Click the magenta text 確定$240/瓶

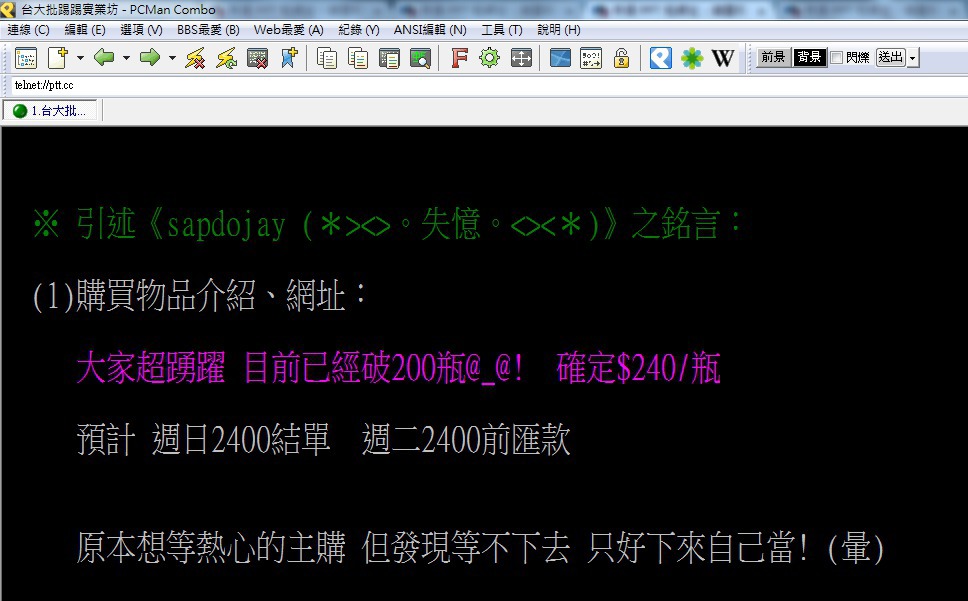638,368
